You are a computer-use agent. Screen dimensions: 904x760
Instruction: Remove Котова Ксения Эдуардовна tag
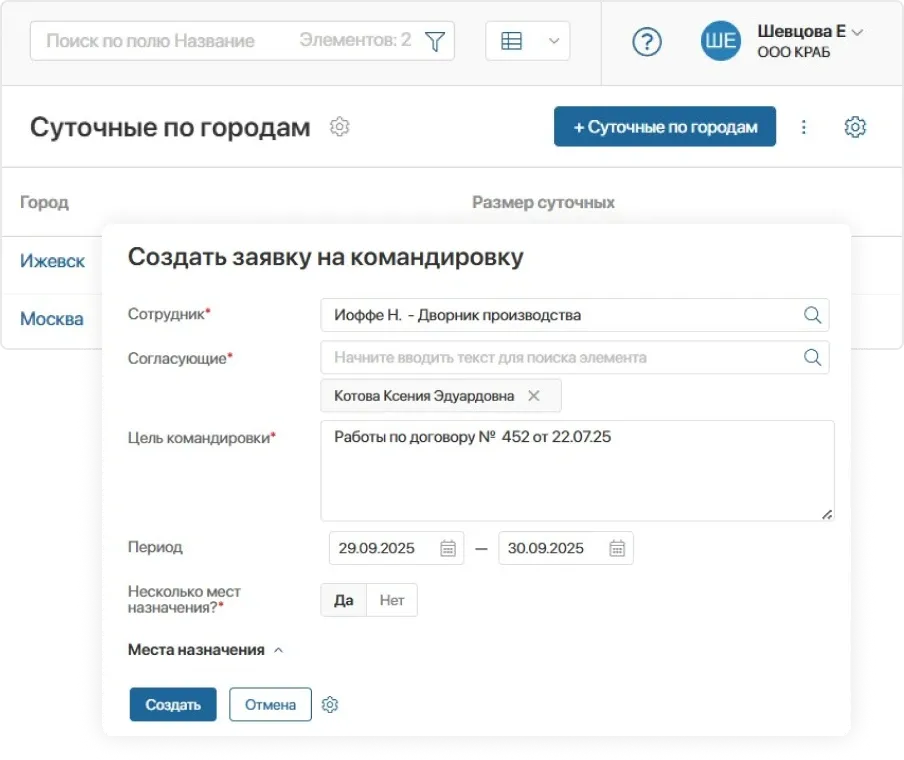tap(534, 396)
